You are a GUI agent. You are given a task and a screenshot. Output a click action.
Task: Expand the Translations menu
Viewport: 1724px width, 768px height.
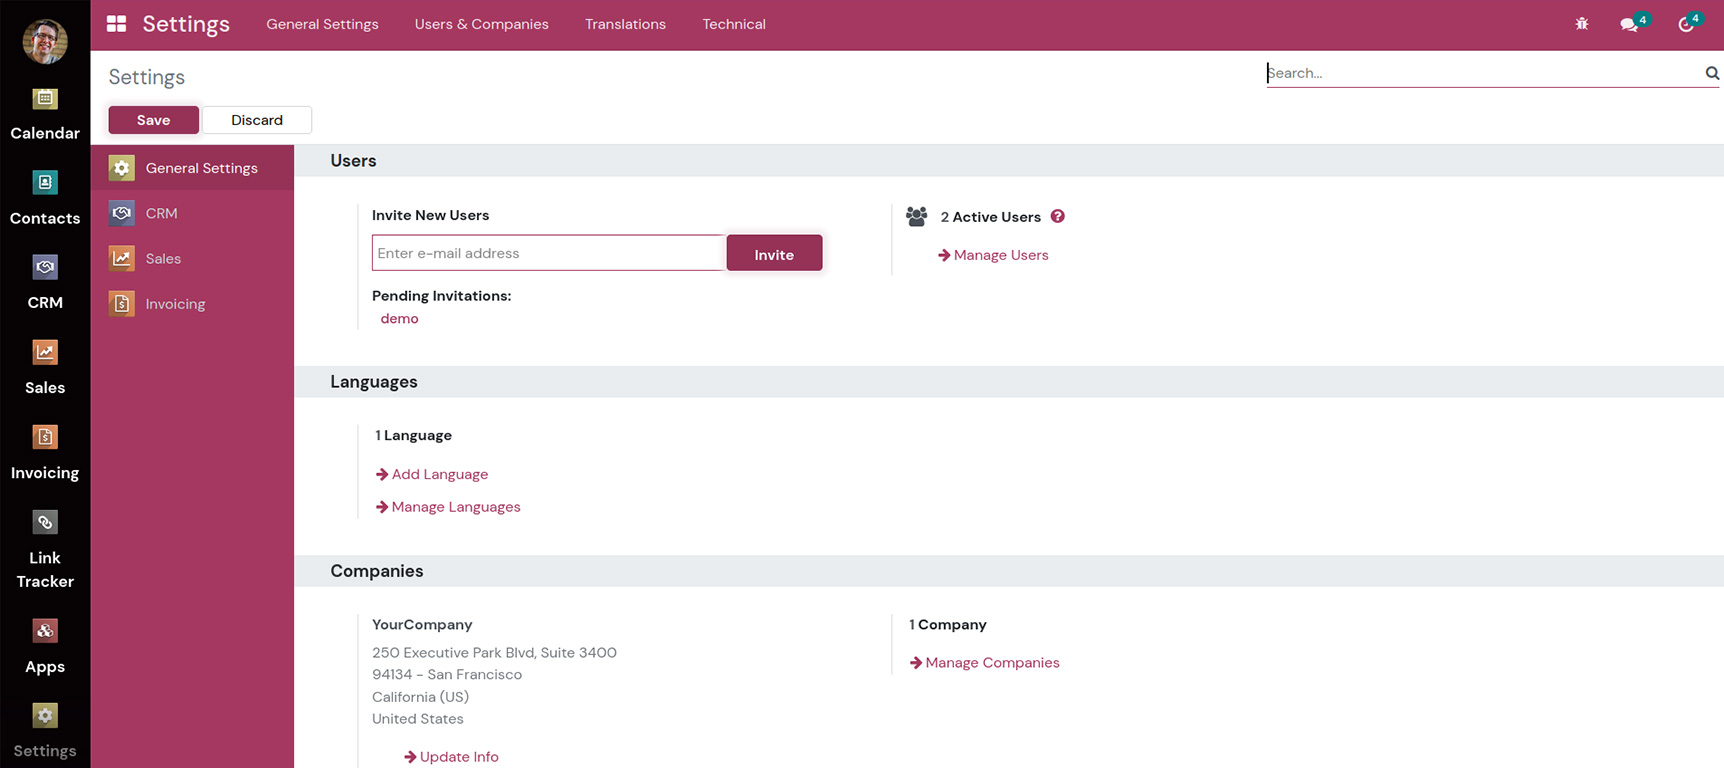[x=625, y=24]
